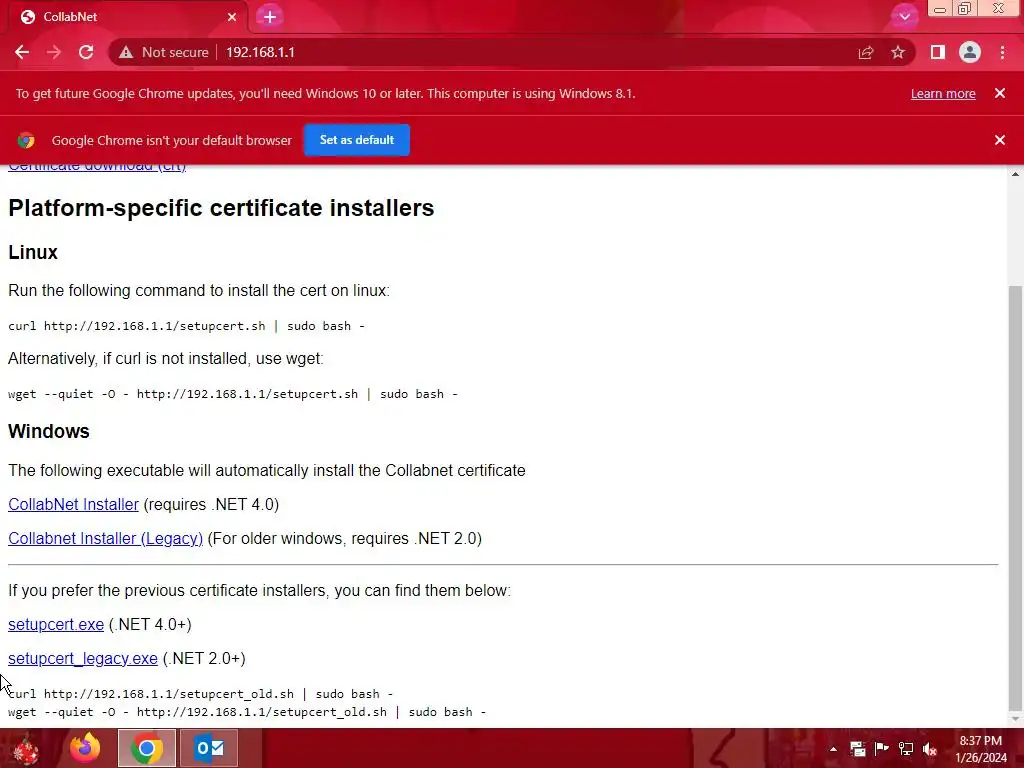
Task: Bookmark this page with the star
Action: point(898,52)
